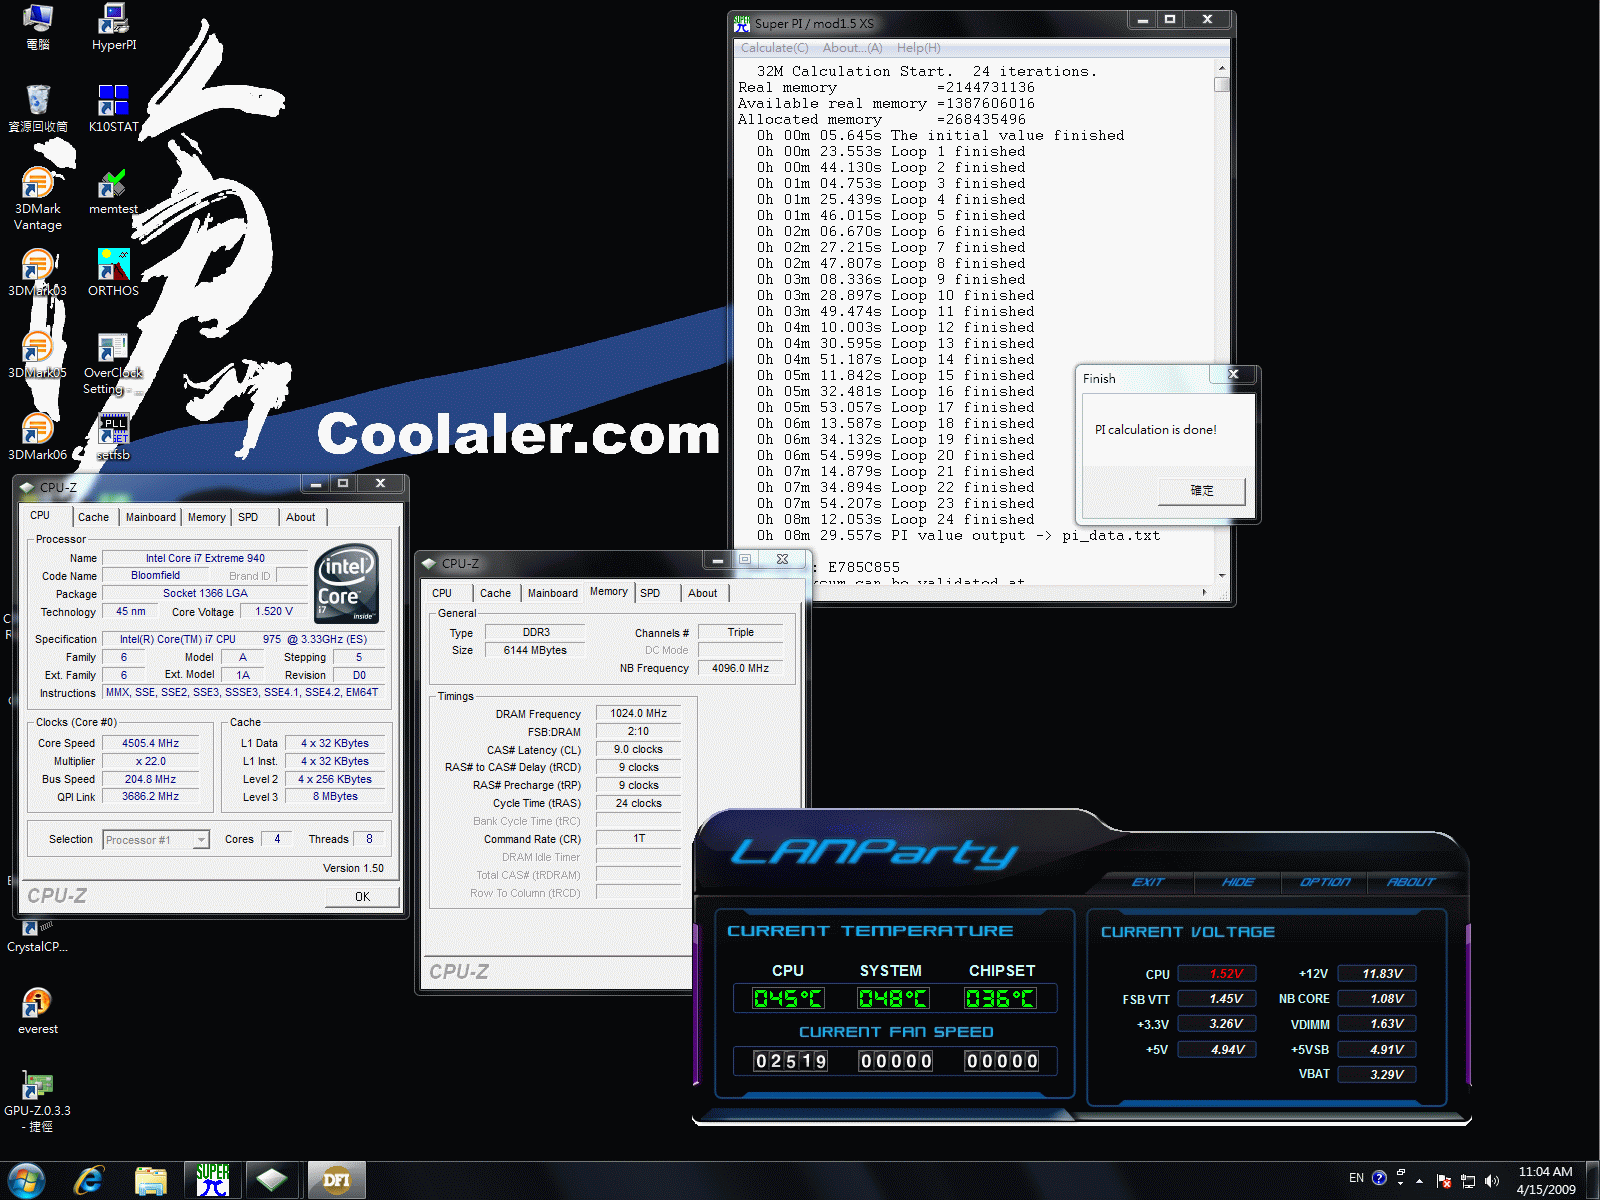The width and height of the screenshot is (1600, 1200).
Task: Switch to Cache tab in left CPU-Z
Action: click(x=93, y=517)
